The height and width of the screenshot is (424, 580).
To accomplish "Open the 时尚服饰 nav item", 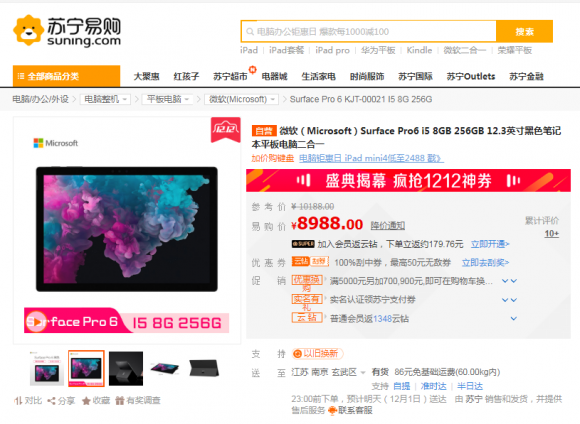I will coord(367,77).
